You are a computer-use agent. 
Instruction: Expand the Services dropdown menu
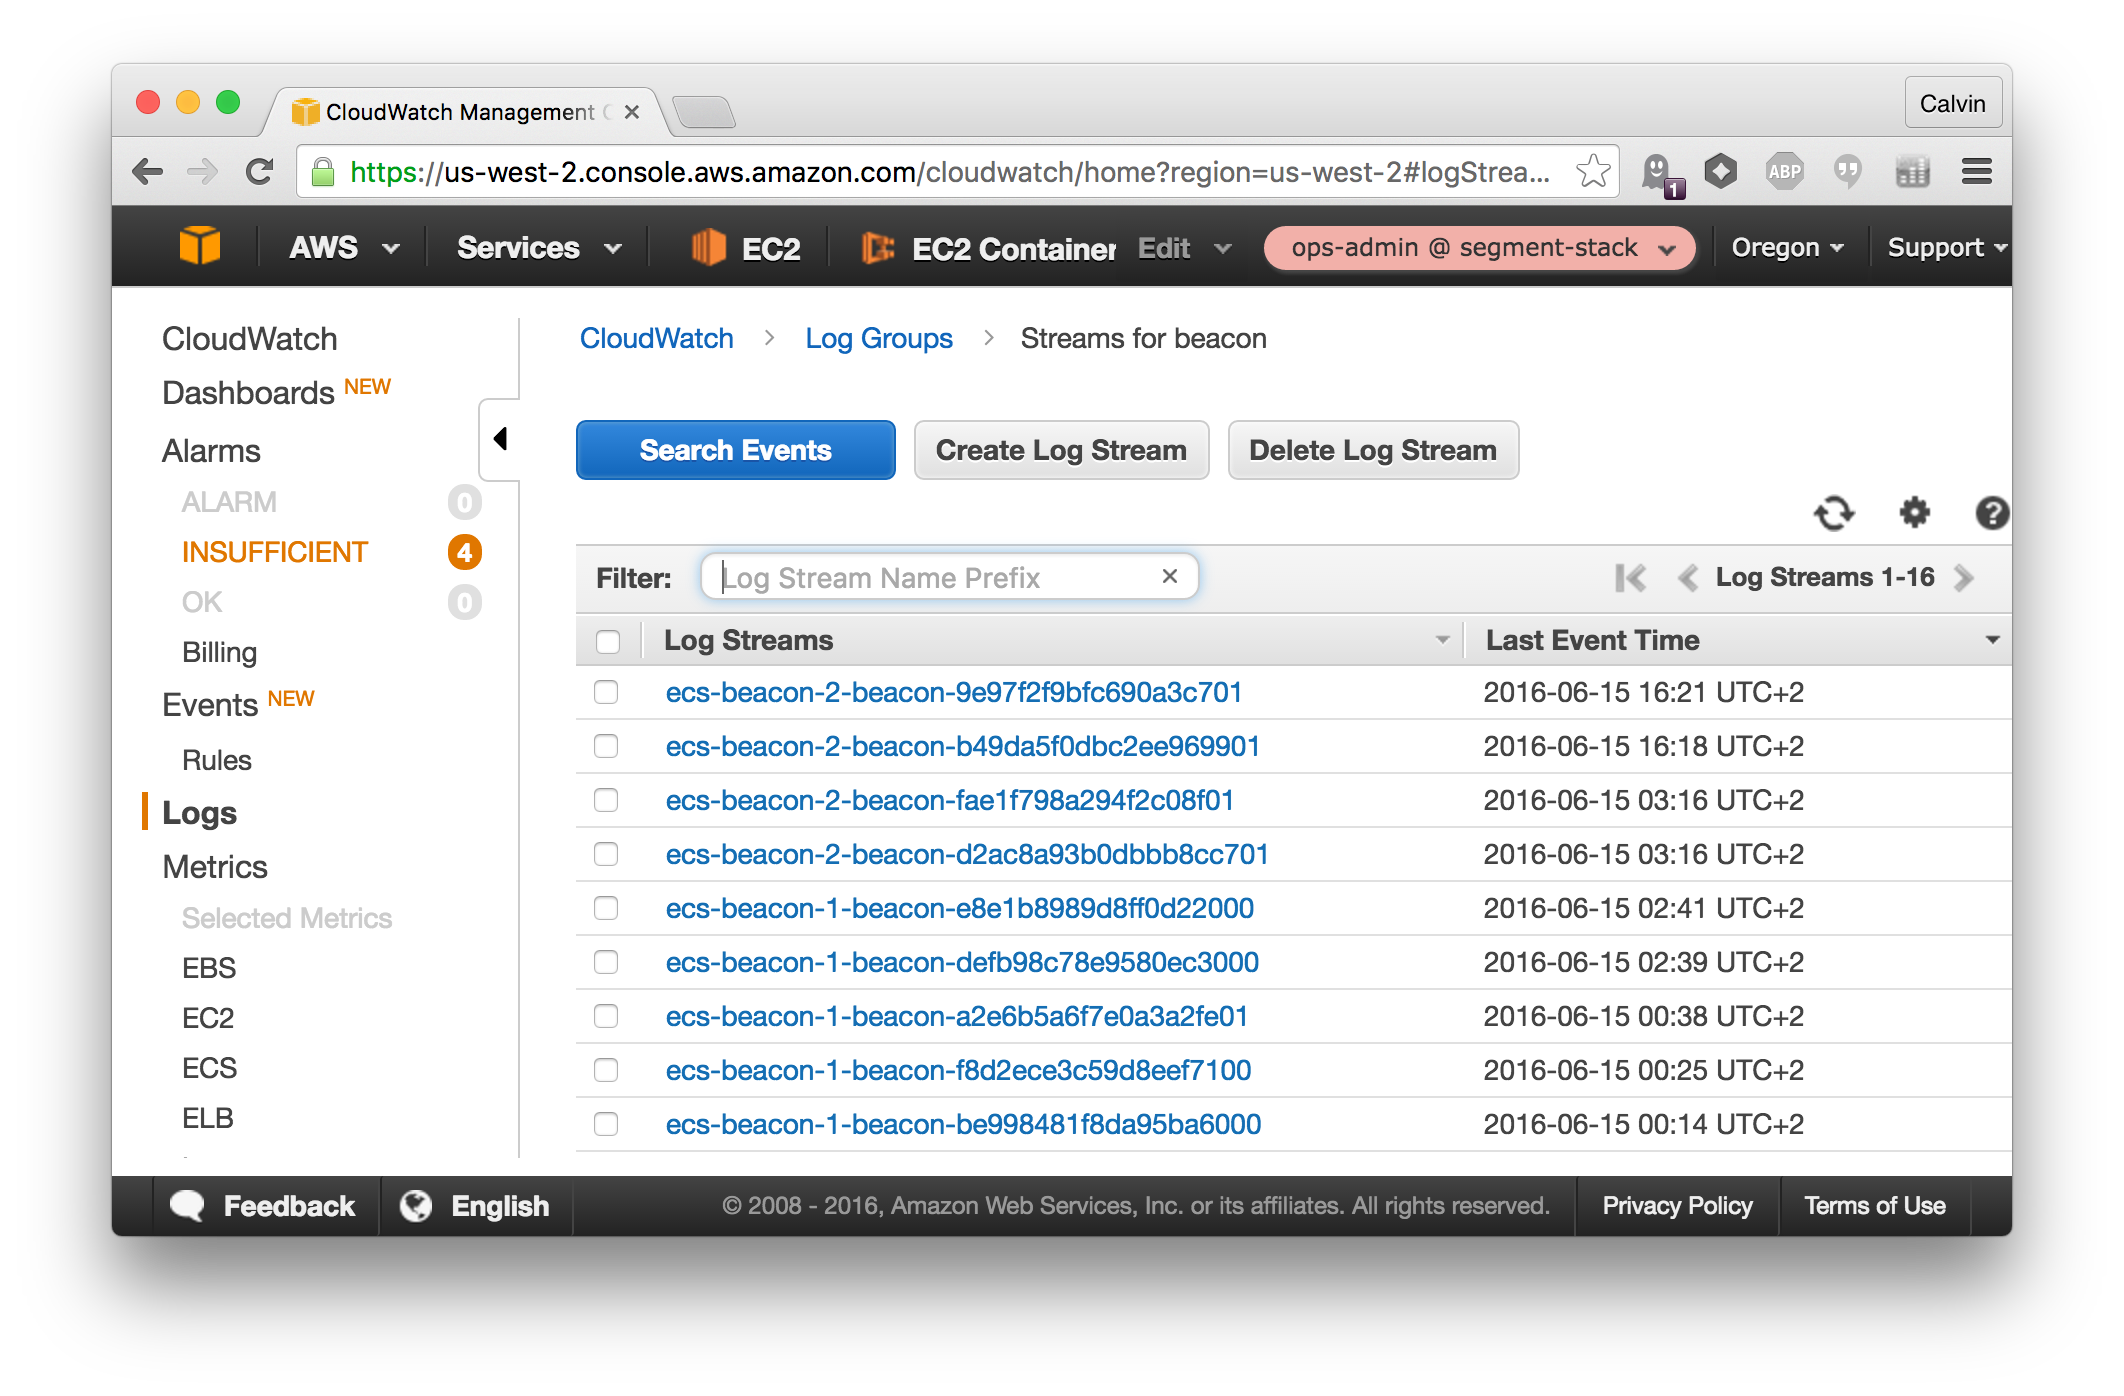(x=539, y=247)
